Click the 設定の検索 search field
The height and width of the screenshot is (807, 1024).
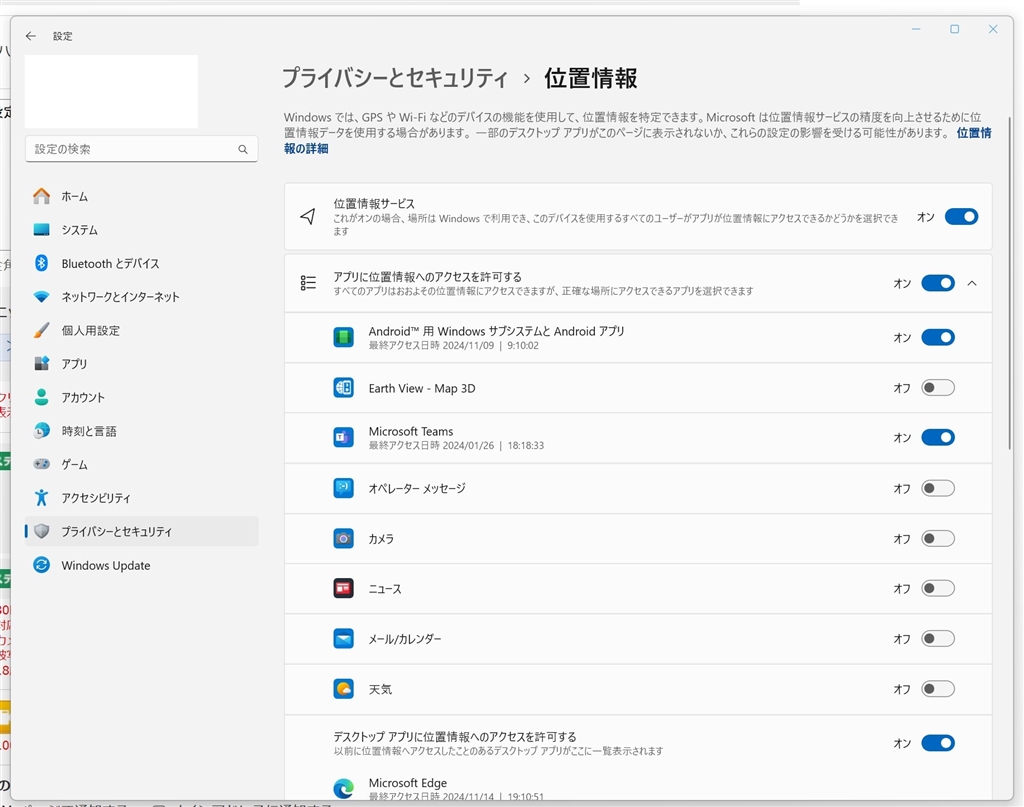pyautogui.click(x=141, y=150)
